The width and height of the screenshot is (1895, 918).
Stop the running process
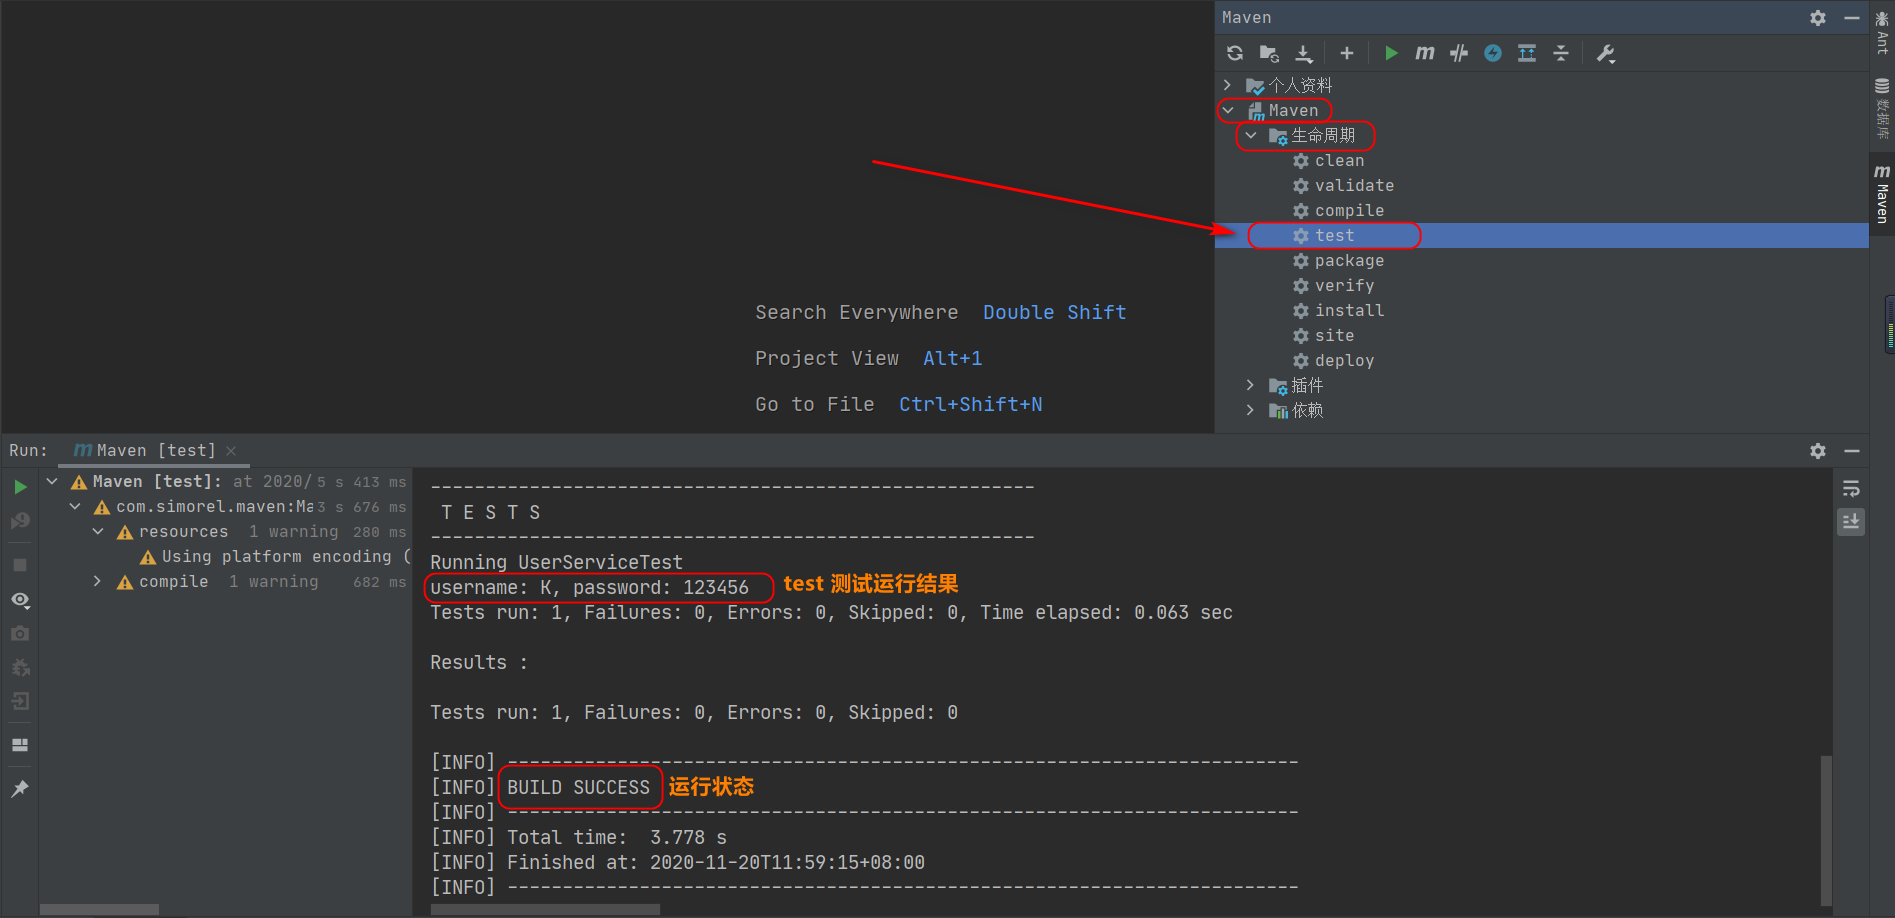click(20, 565)
